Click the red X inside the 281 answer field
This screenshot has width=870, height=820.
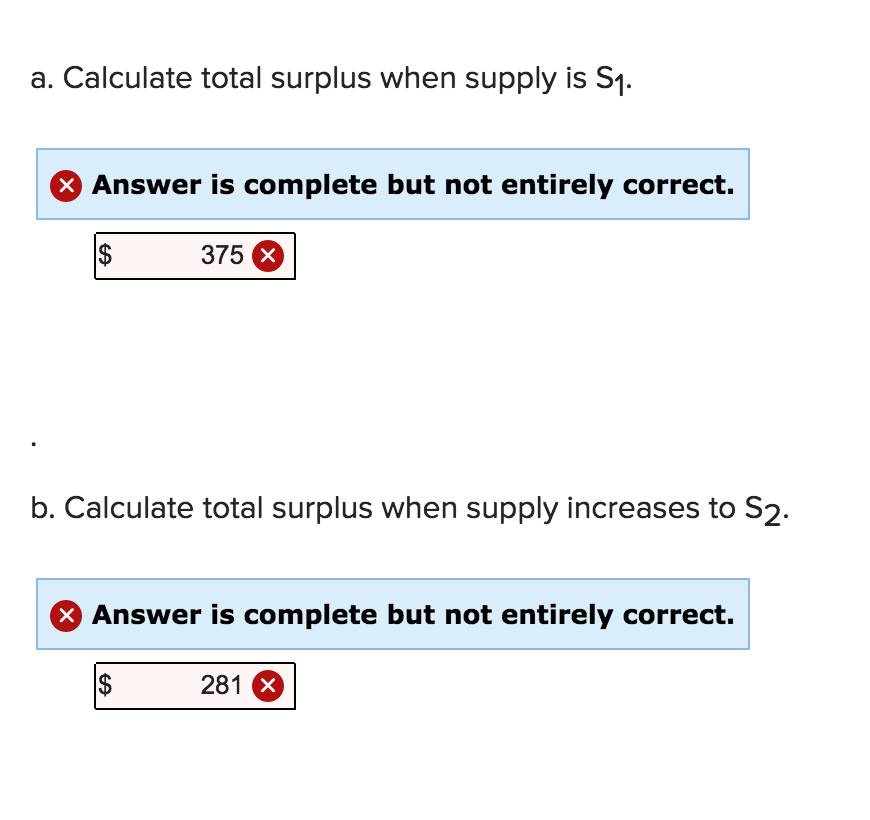click(x=268, y=685)
